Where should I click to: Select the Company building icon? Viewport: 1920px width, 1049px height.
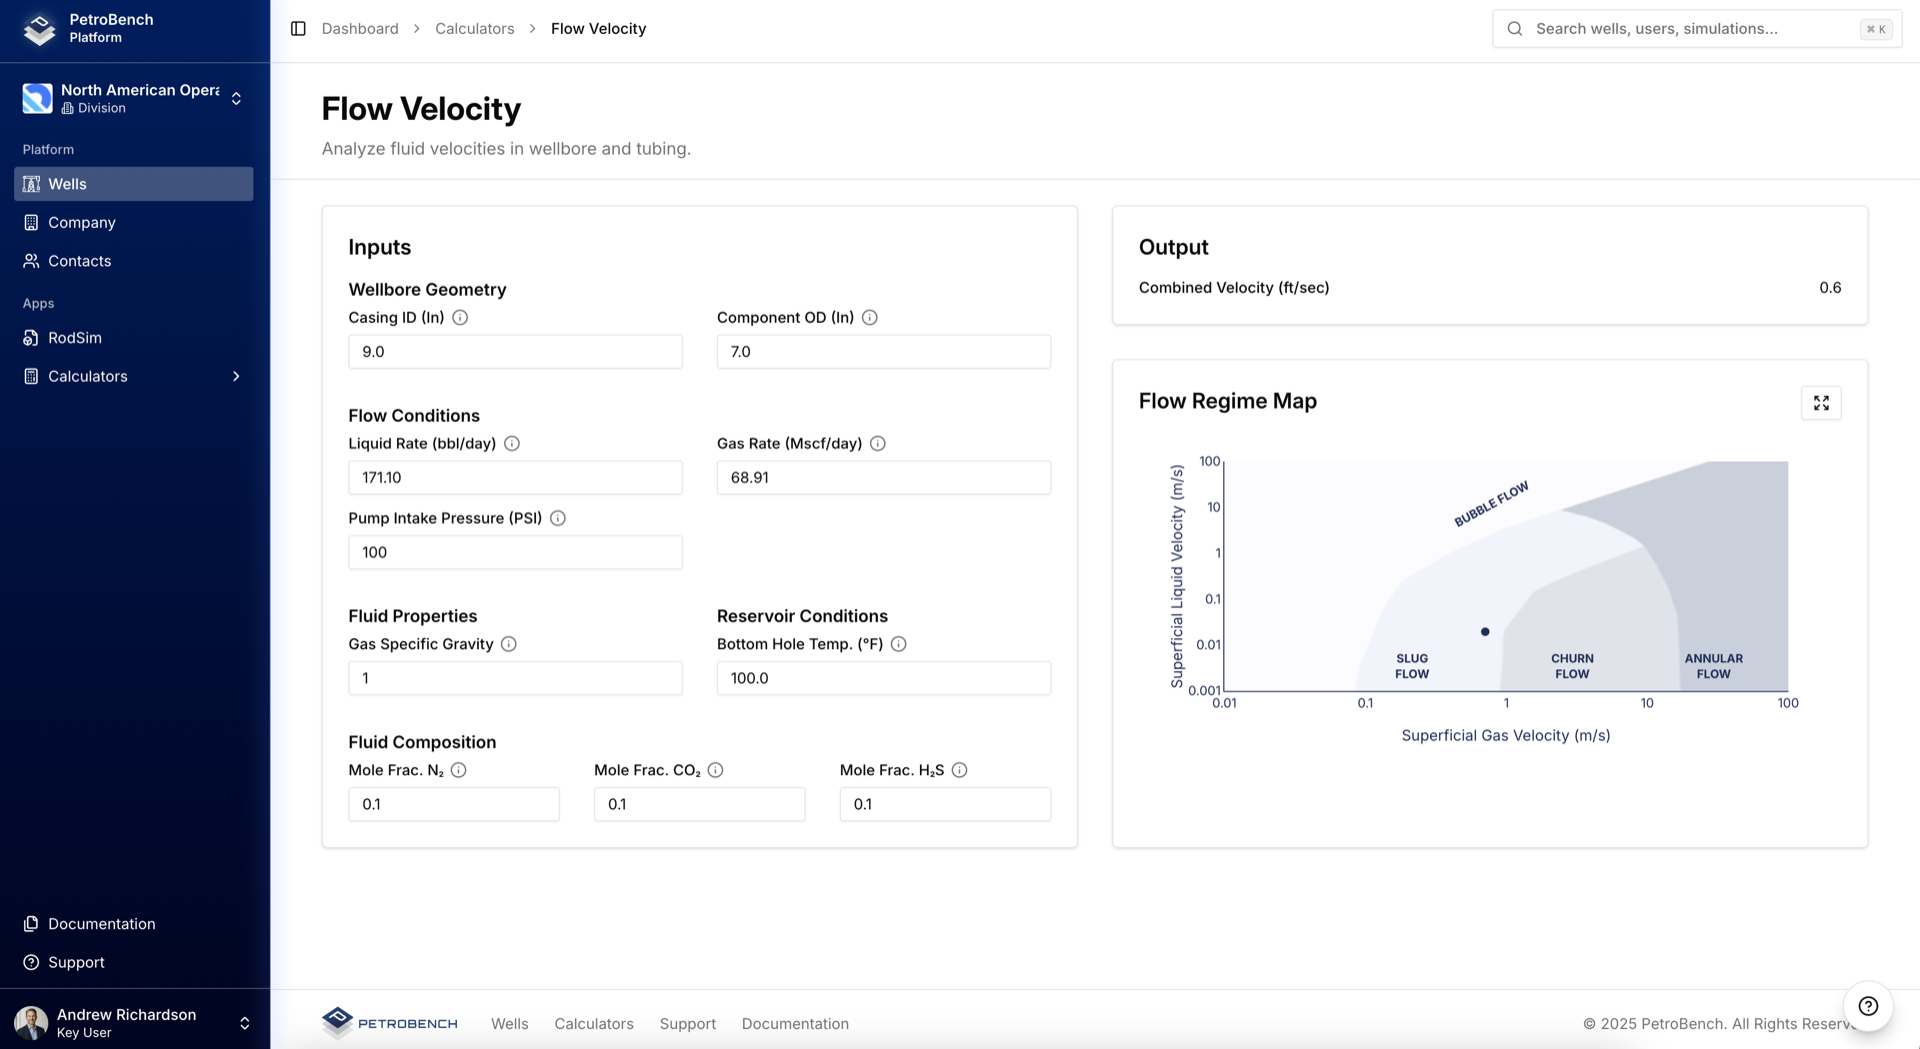tap(31, 222)
